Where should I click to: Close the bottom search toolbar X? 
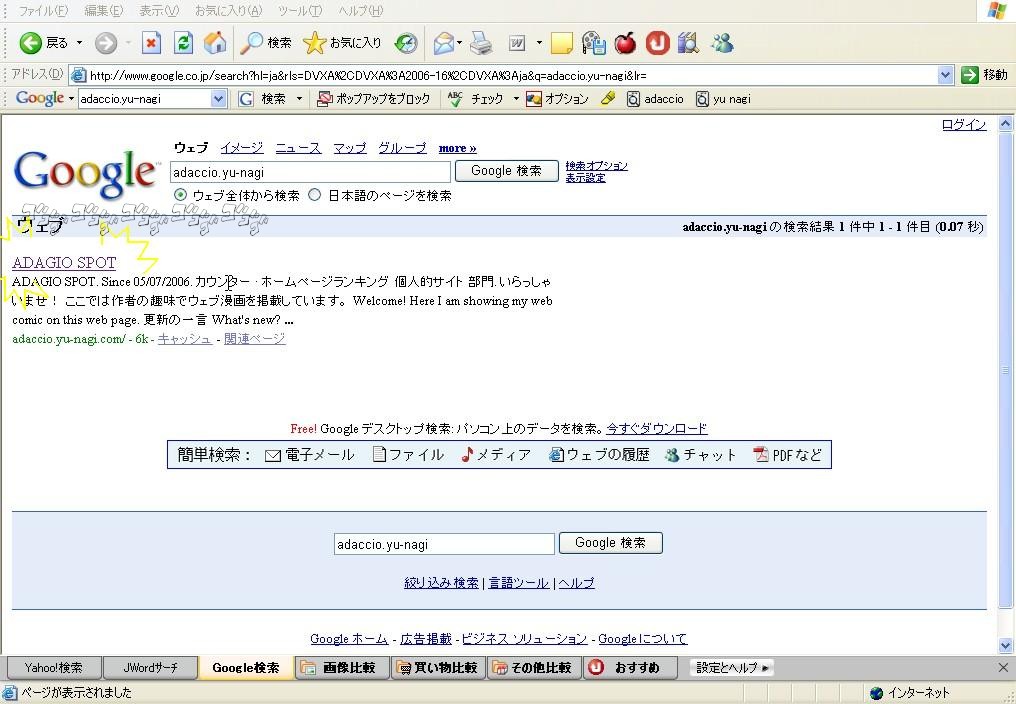pyautogui.click(x=1003, y=667)
